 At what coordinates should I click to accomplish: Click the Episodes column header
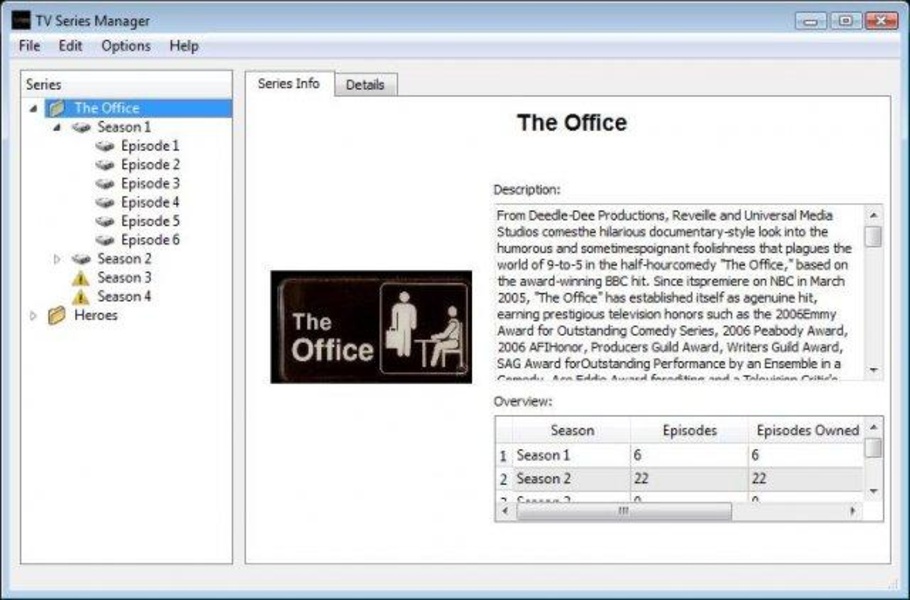(x=689, y=431)
